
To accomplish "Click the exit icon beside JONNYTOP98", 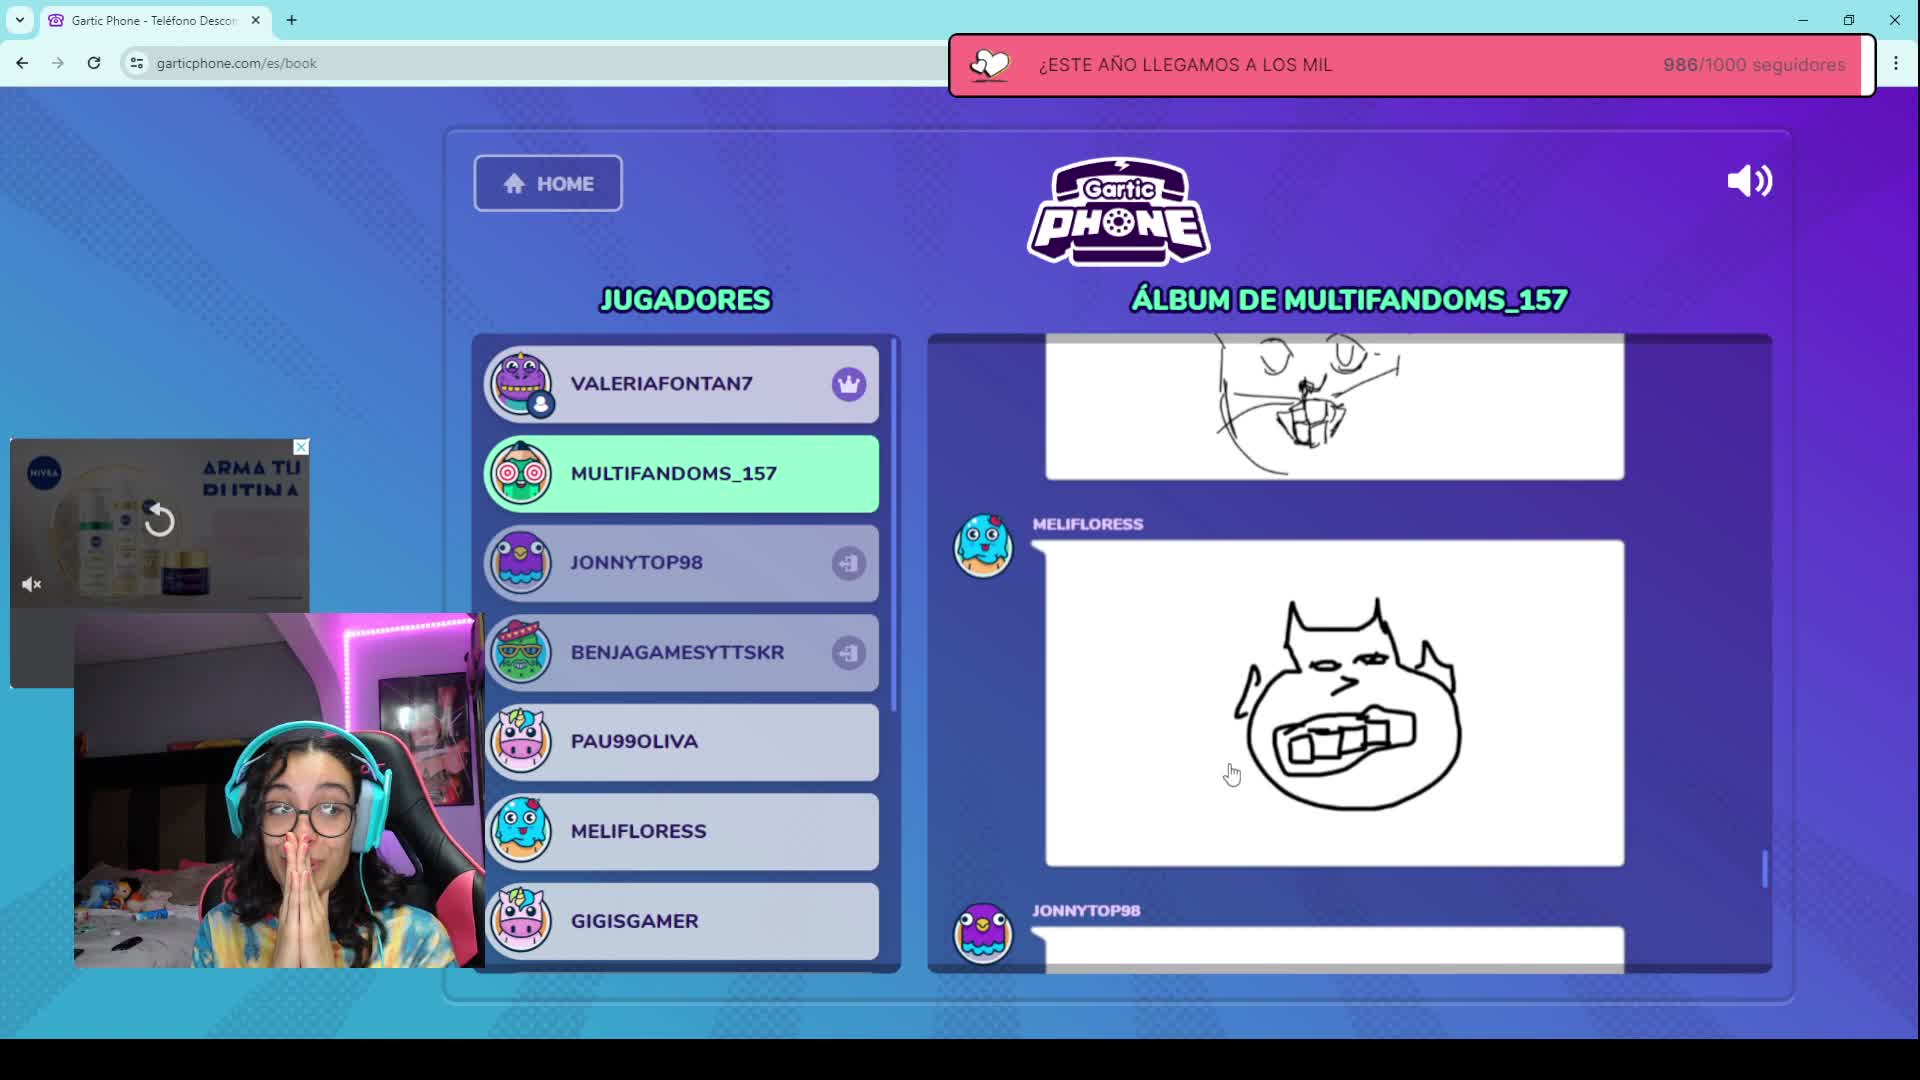I will 848,563.
